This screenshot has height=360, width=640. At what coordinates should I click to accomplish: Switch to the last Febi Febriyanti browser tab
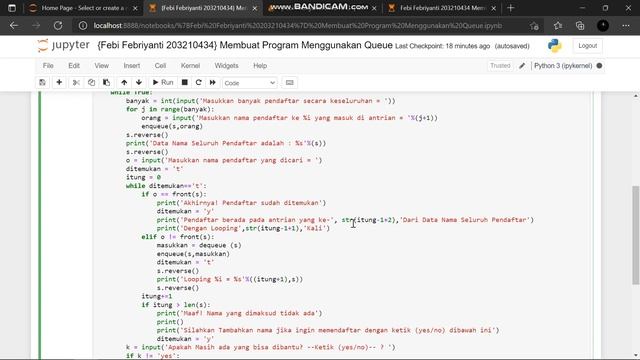click(x=442, y=8)
